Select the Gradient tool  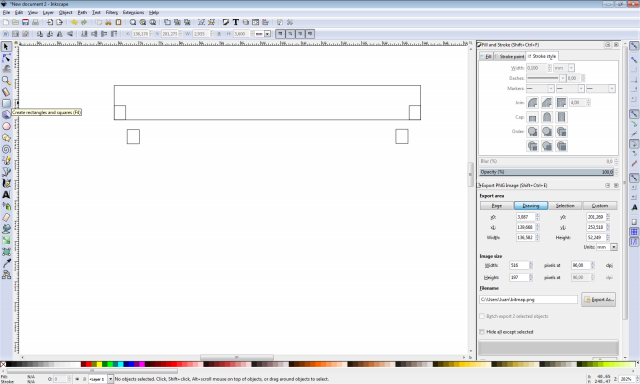pyautogui.click(x=6, y=240)
